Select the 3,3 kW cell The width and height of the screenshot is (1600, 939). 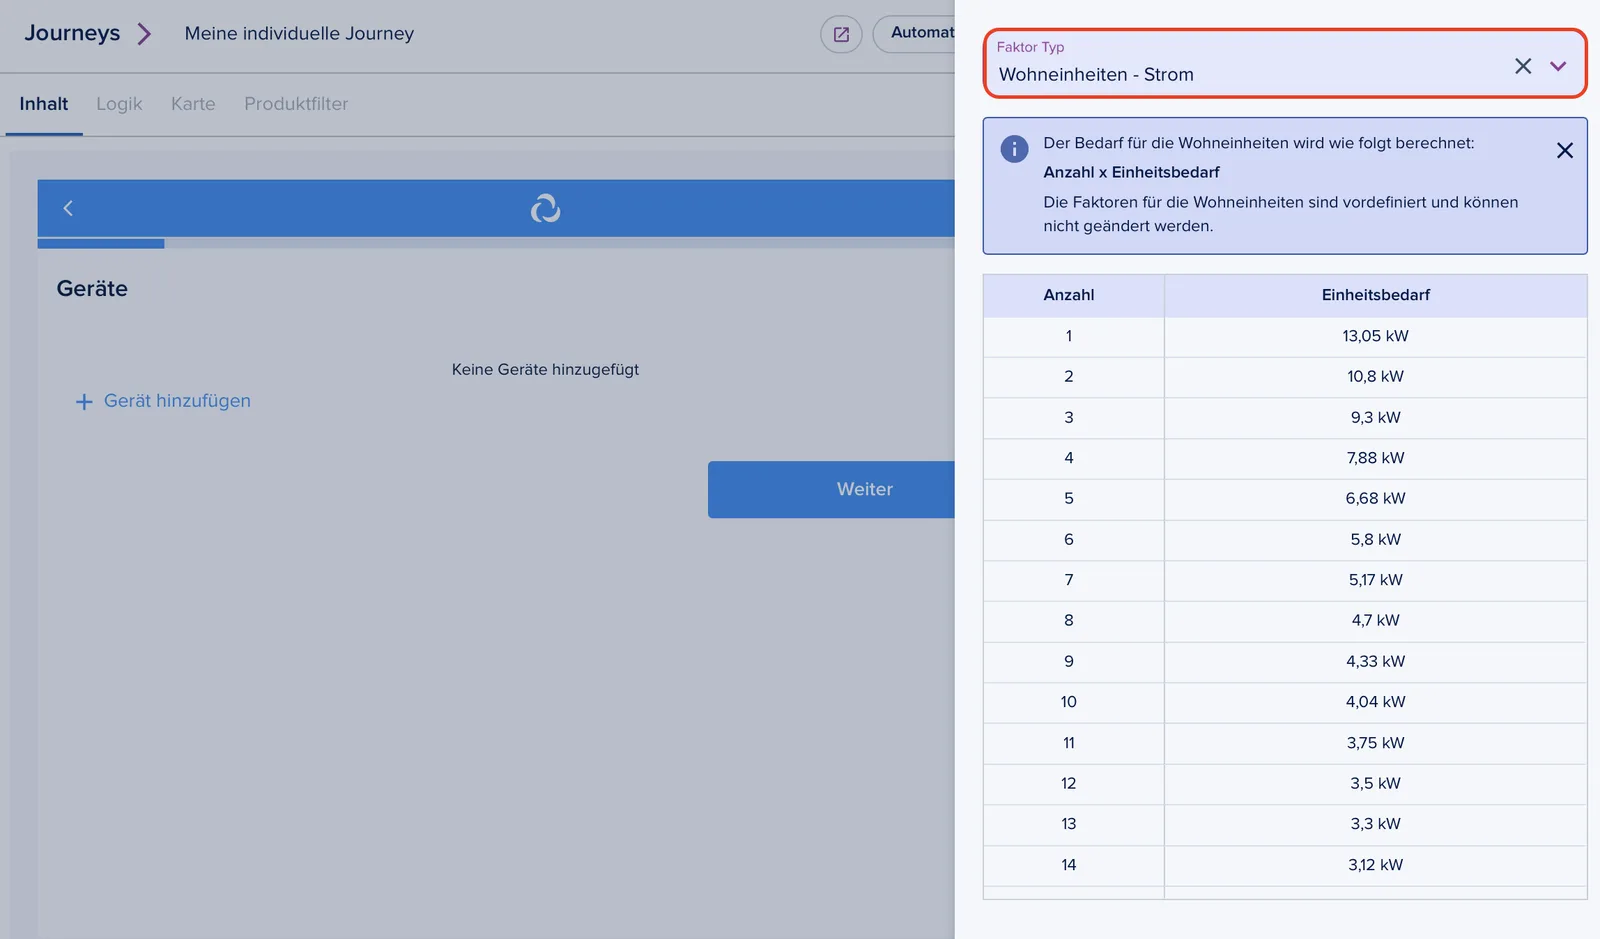pos(1375,824)
